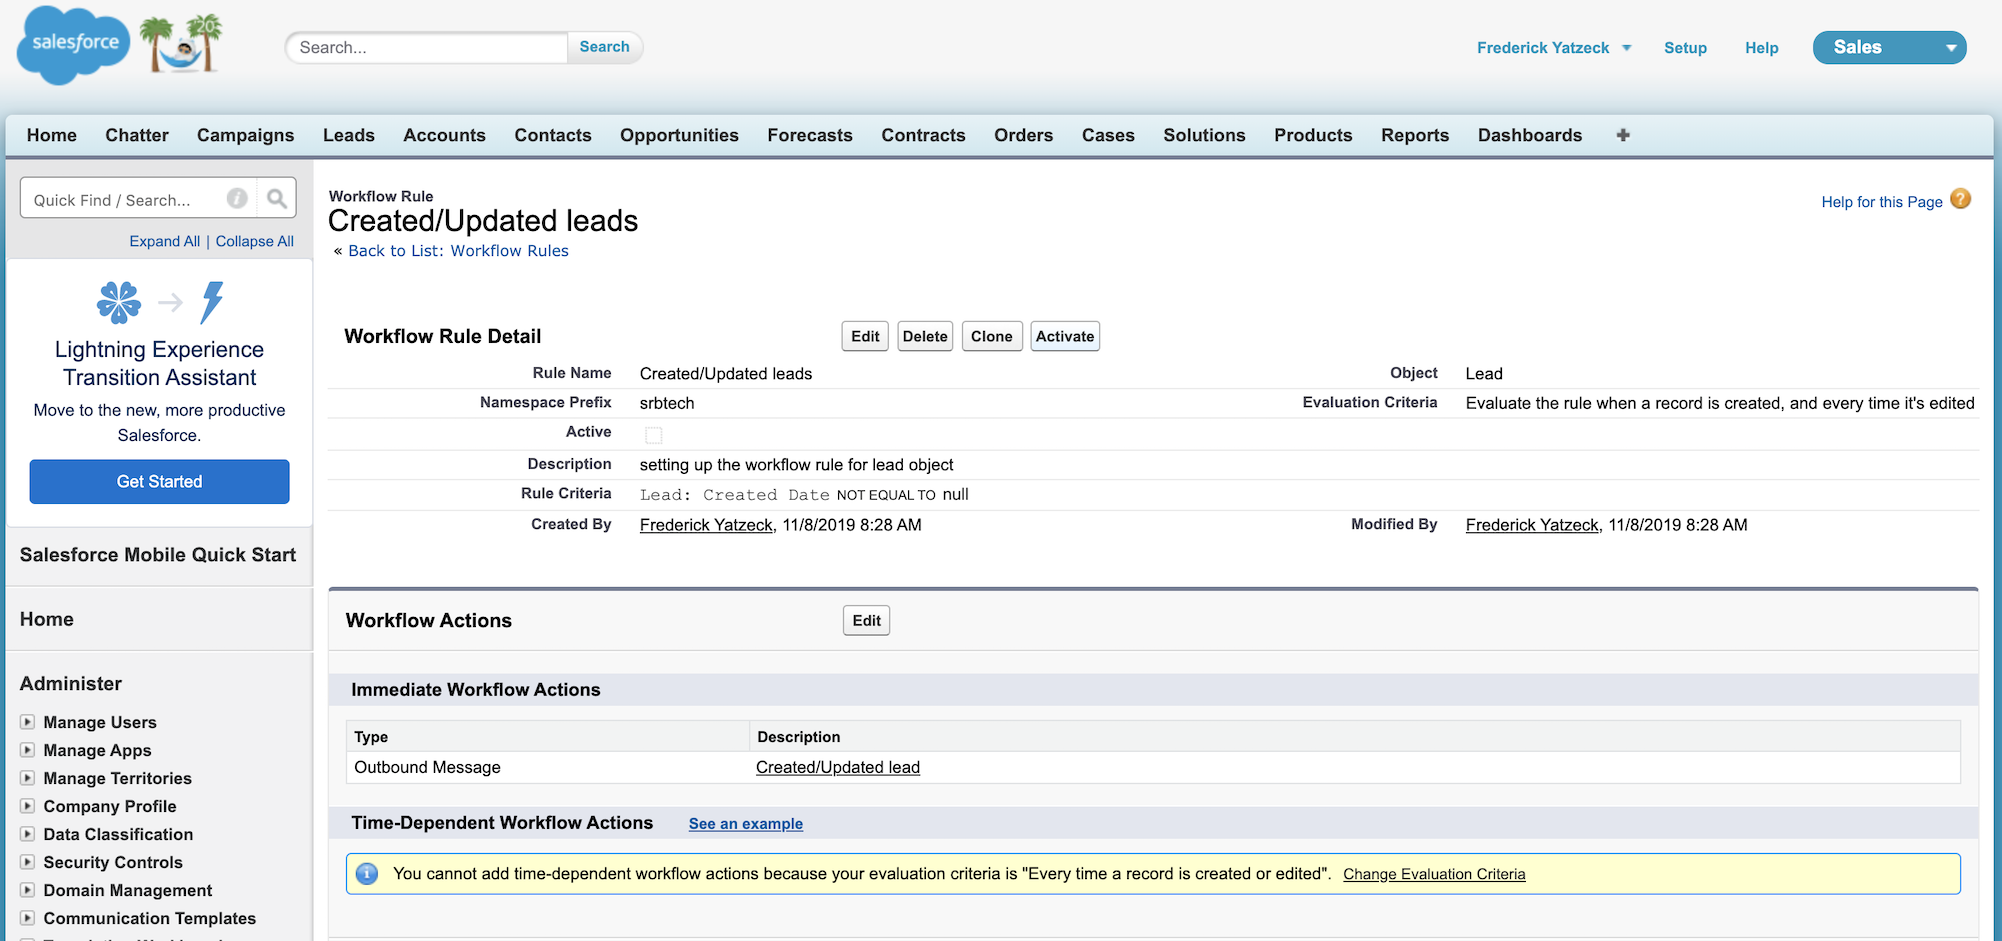Open the Help link in the header
Screen dimensions: 2002x941
point(1761,48)
